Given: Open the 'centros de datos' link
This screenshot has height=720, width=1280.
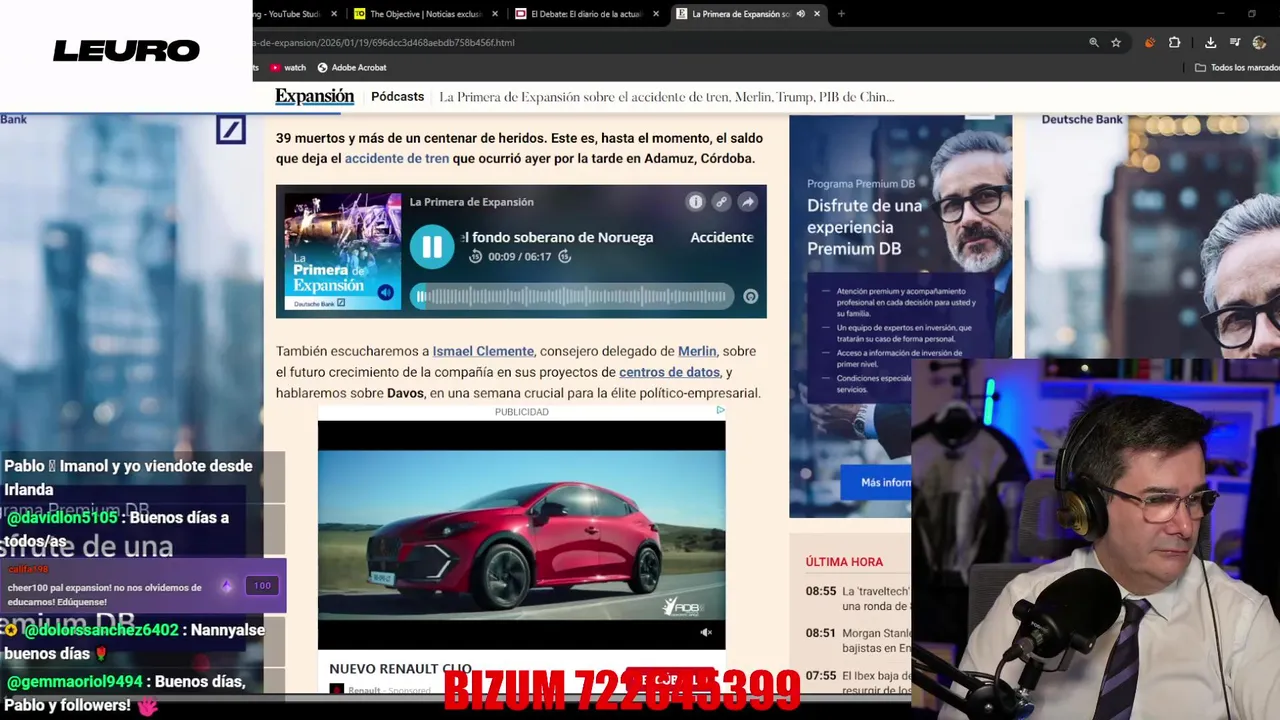Looking at the screenshot, I should tap(669, 372).
